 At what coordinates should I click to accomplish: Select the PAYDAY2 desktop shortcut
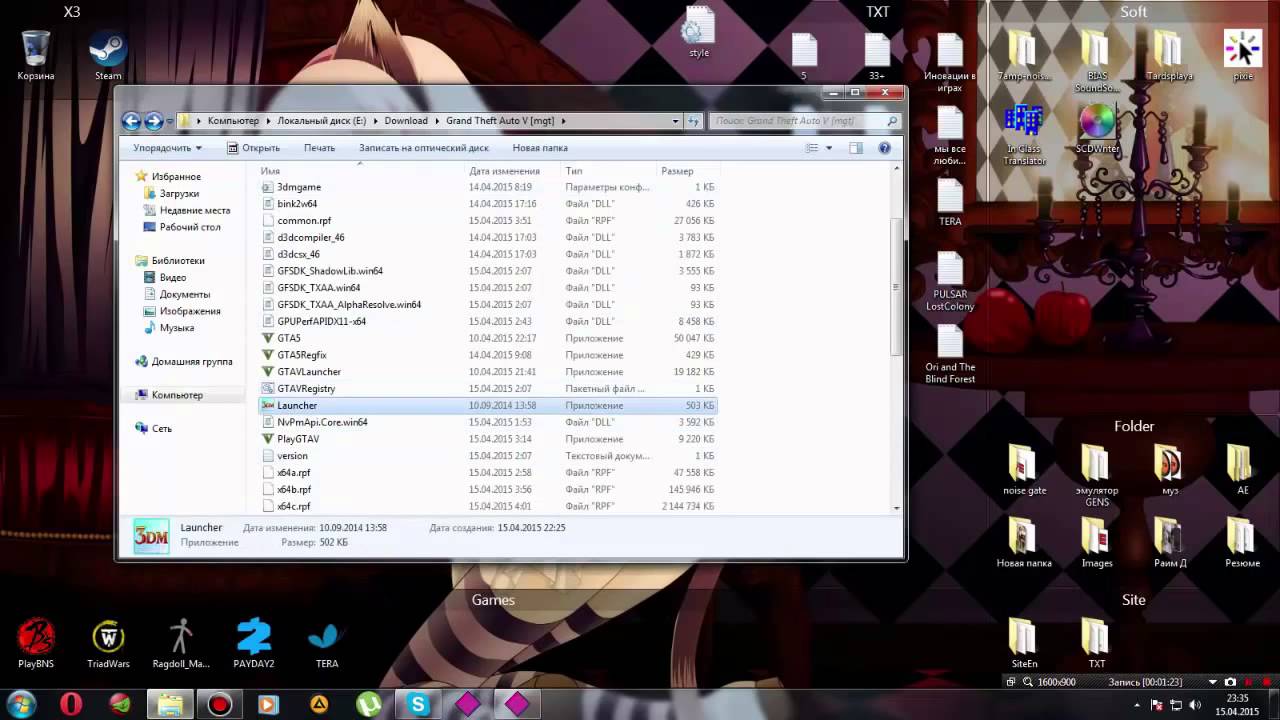254,644
